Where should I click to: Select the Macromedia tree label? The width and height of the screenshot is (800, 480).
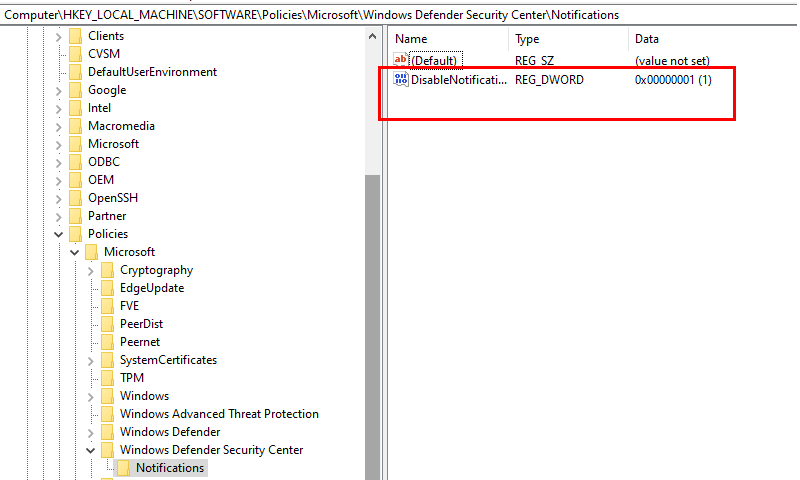point(121,126)
